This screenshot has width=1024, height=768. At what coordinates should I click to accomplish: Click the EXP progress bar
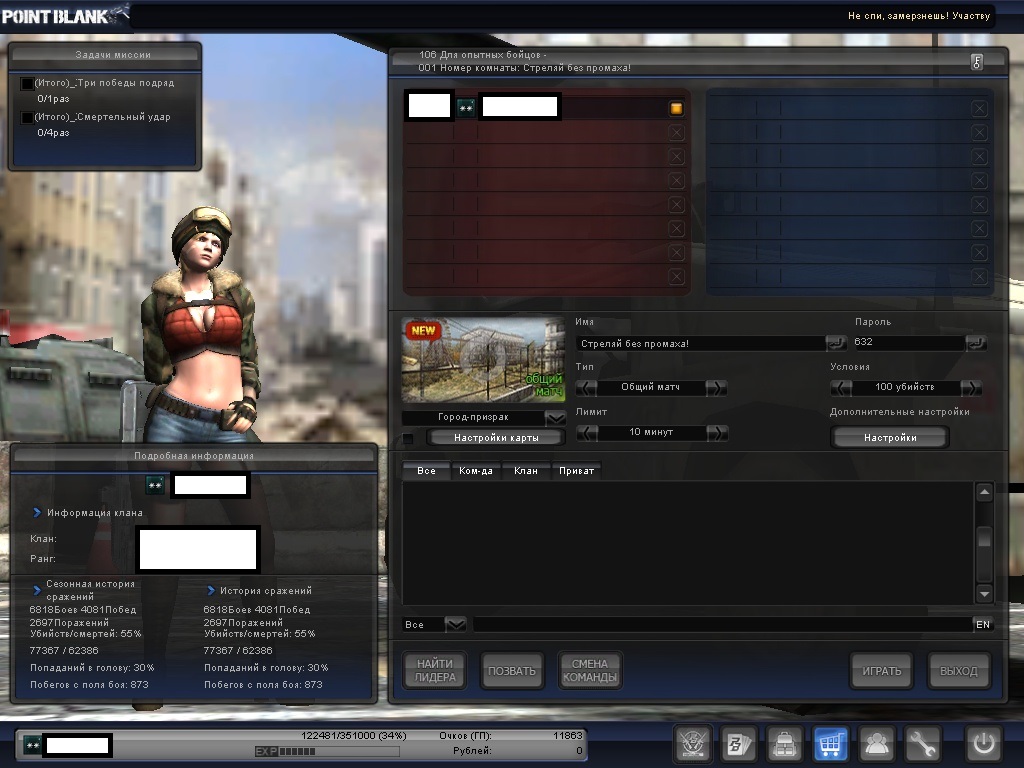coord(328,752)
